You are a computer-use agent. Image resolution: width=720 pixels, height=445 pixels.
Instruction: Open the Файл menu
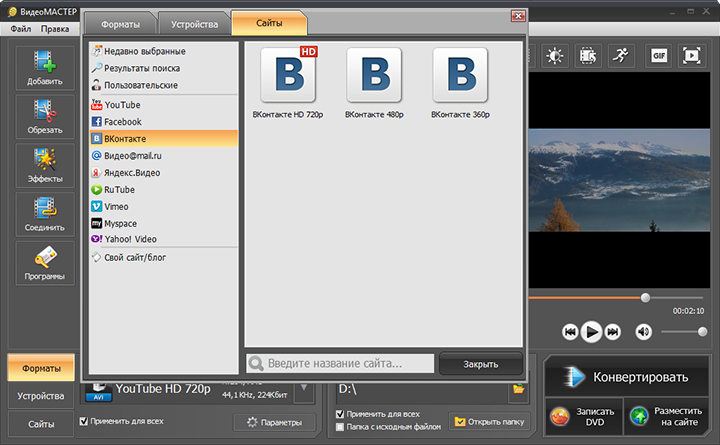pyautogui.click(x=21, y=29)
